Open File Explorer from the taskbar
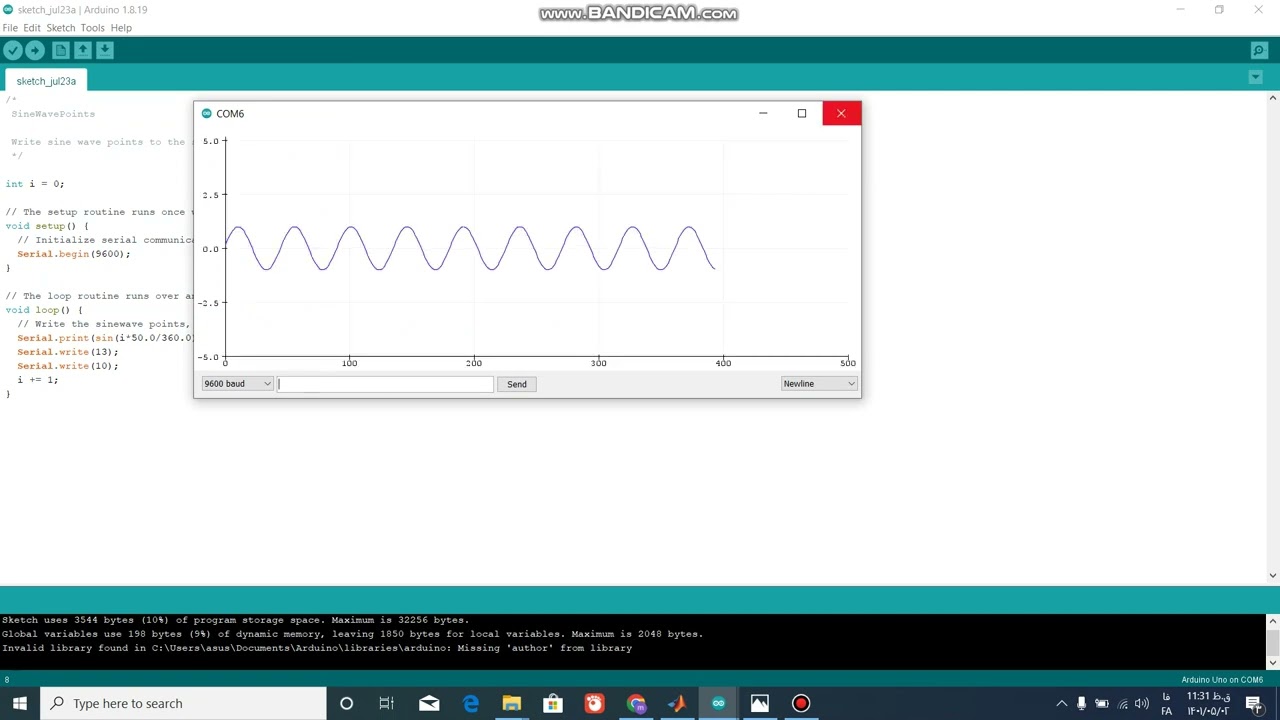The width and height of the screenshot is (1280, 720). coord(511,704)
